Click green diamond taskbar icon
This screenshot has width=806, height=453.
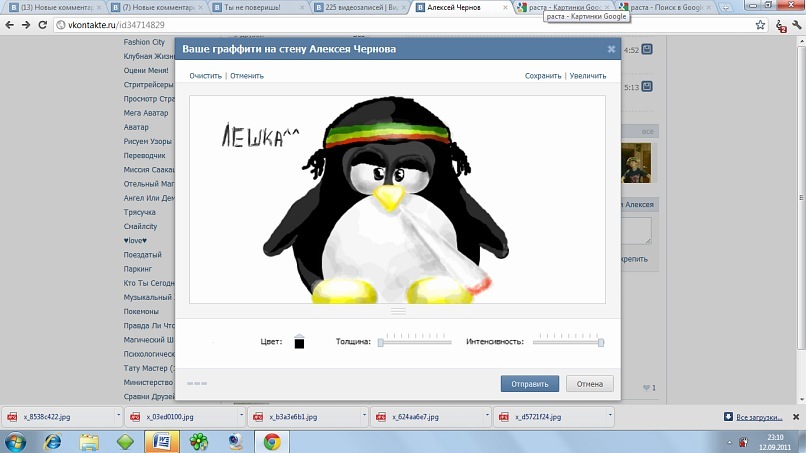[x=125, y=442]
